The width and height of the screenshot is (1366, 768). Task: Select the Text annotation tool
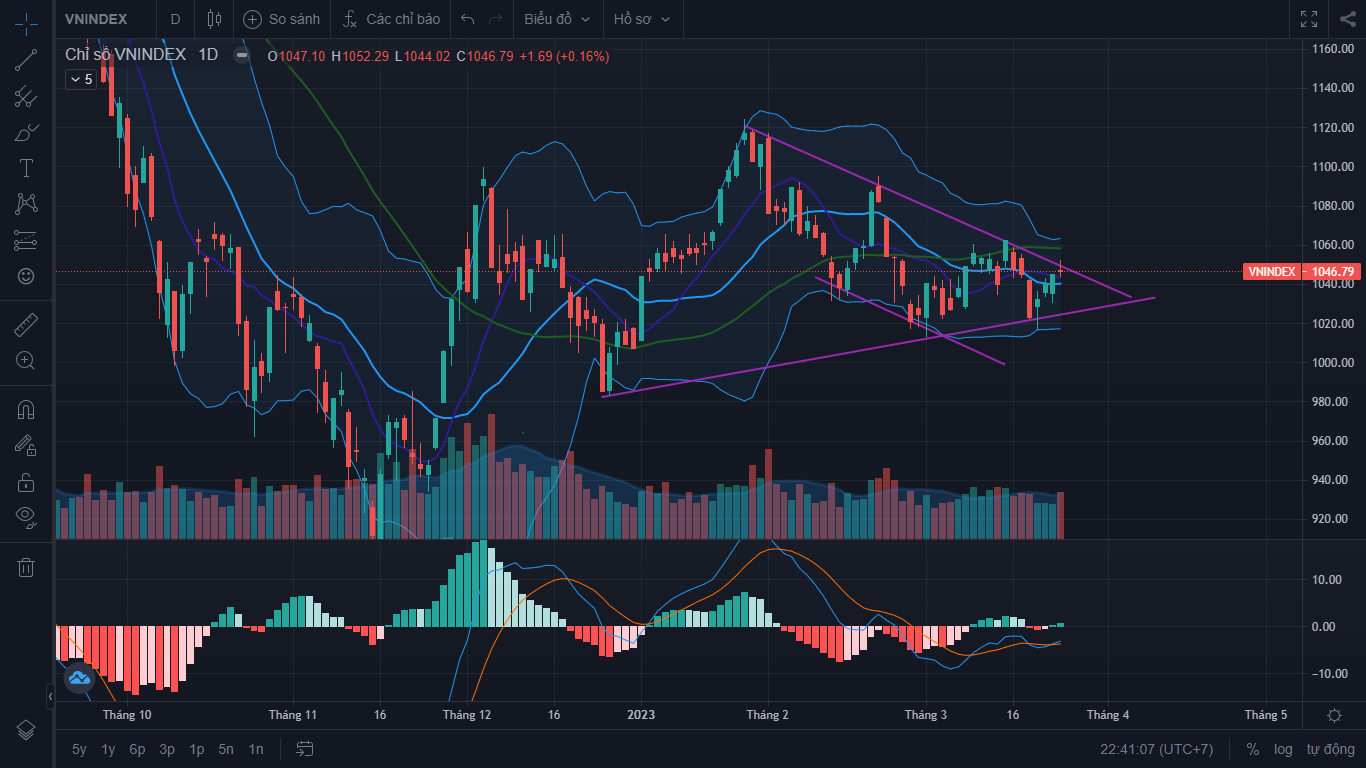[x=26, y=168]
